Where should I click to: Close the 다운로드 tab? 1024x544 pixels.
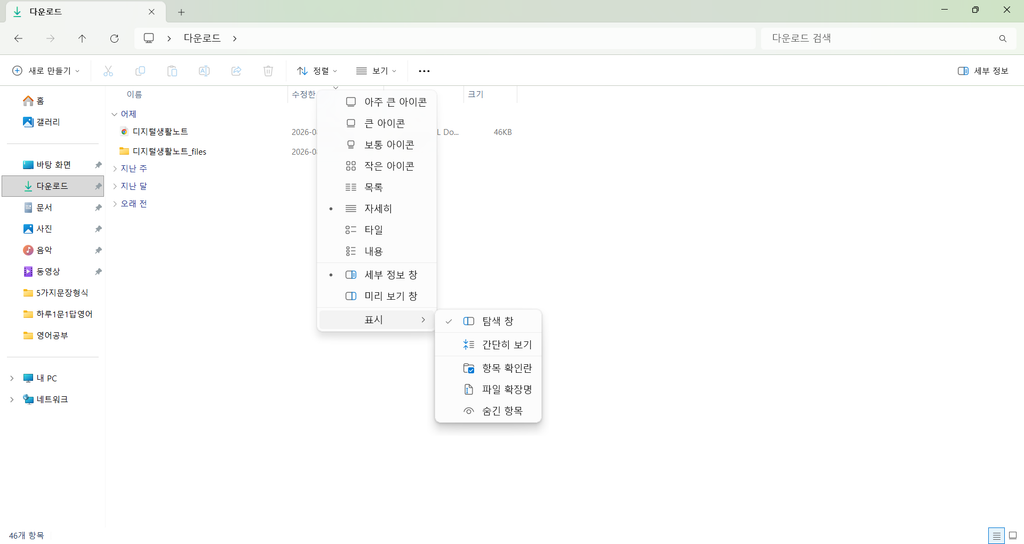152,12
